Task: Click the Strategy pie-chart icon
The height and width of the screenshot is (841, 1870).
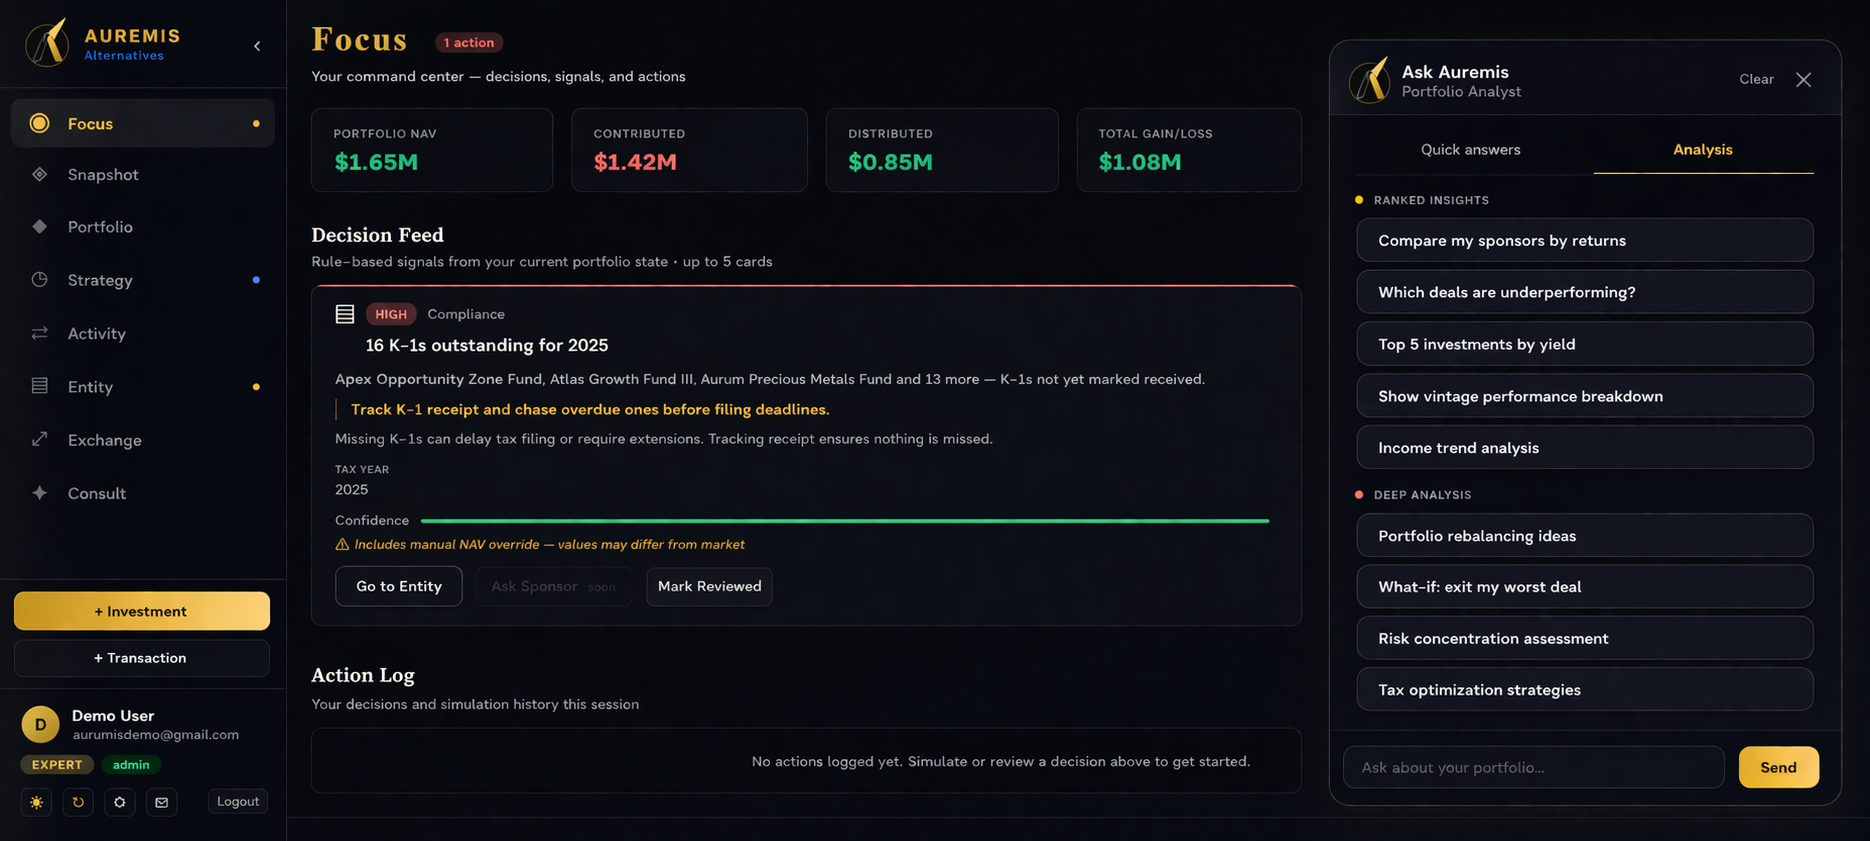Action: (x=40, y=280)
